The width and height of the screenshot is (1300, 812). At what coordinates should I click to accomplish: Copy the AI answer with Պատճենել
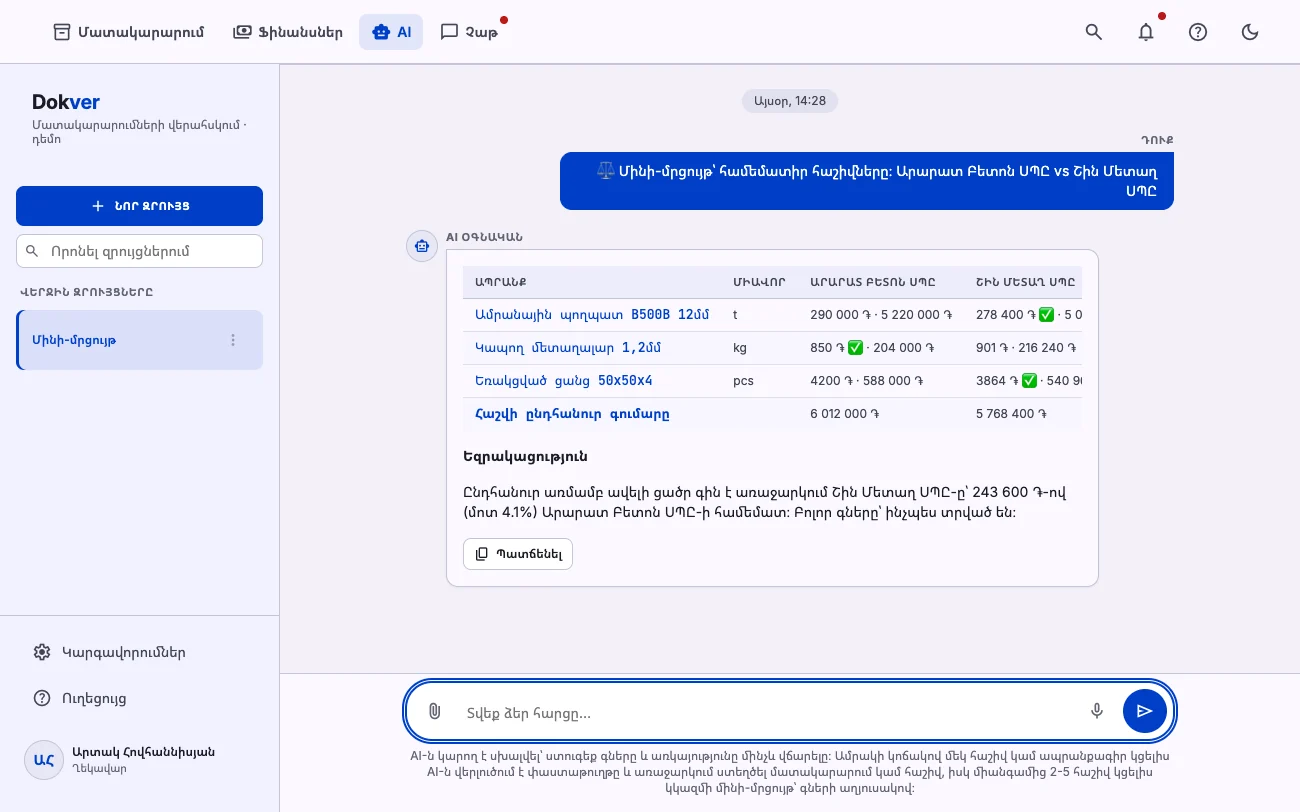coord(518,554)
